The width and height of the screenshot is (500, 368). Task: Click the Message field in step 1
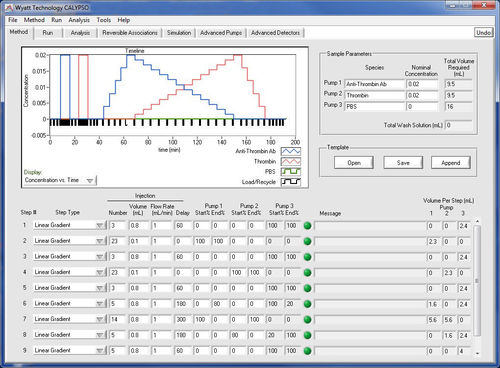pos(370,226)
